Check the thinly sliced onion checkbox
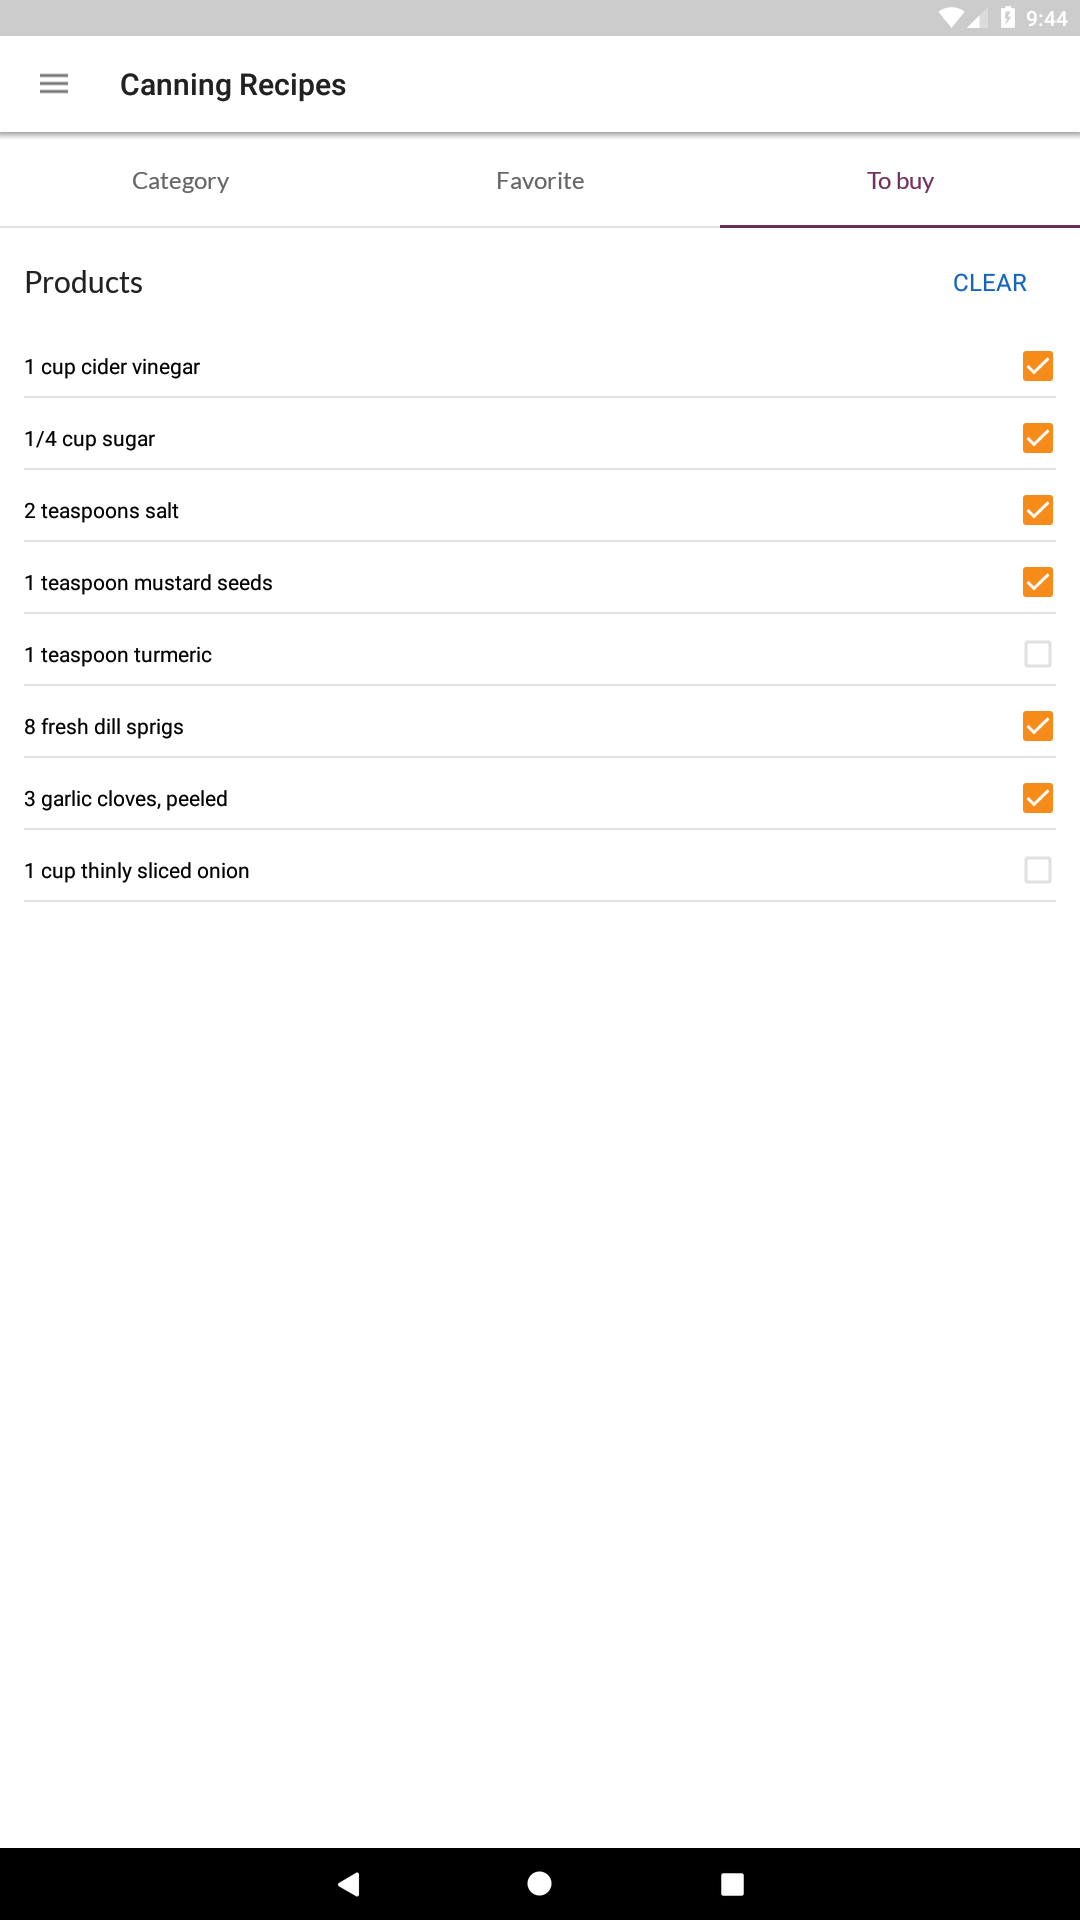The width and height of the screenshot is (1080, 1920). coord(1038,870)
